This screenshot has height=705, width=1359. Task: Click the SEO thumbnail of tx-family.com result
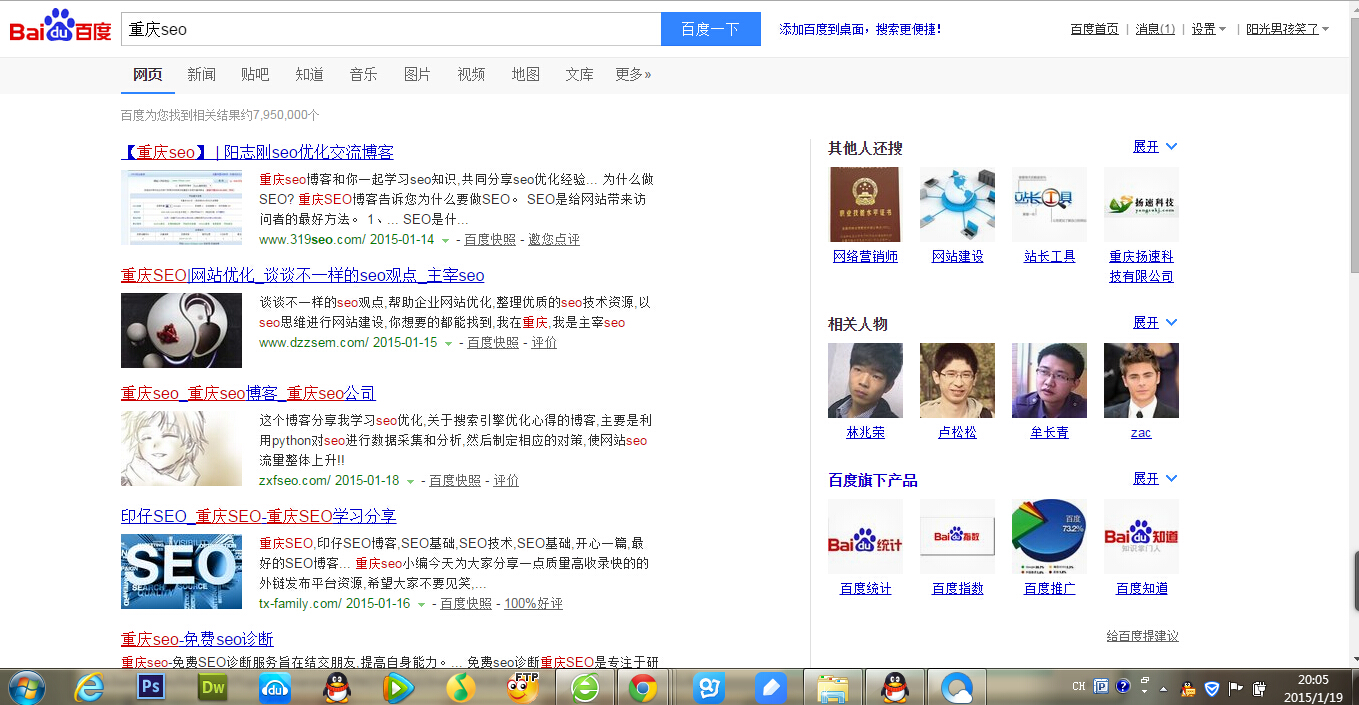pyautogui.click(x=181, y=571)
